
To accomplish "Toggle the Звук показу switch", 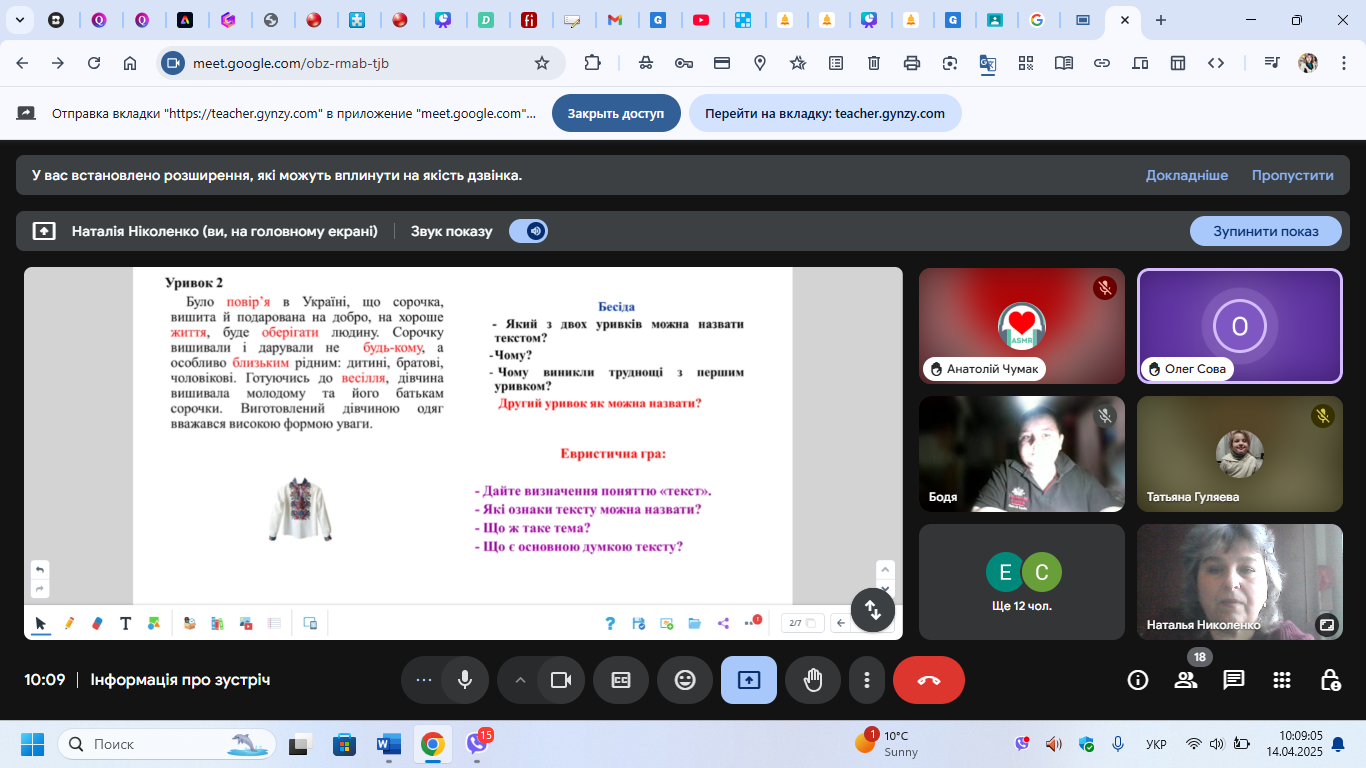I will pyautogui.click(x=528, y=231).
